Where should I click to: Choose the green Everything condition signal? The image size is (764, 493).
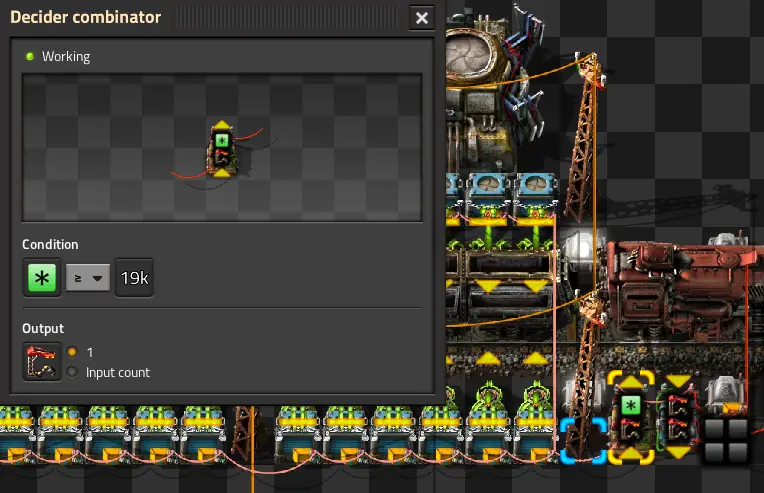[x=42, y=278]
